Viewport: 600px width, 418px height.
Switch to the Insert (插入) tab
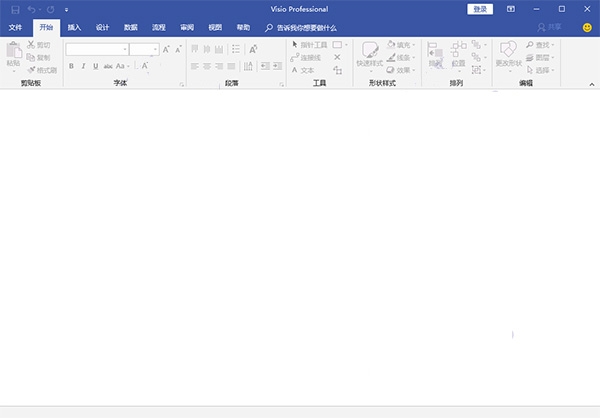pyautogui.click(x=74, y=28)
